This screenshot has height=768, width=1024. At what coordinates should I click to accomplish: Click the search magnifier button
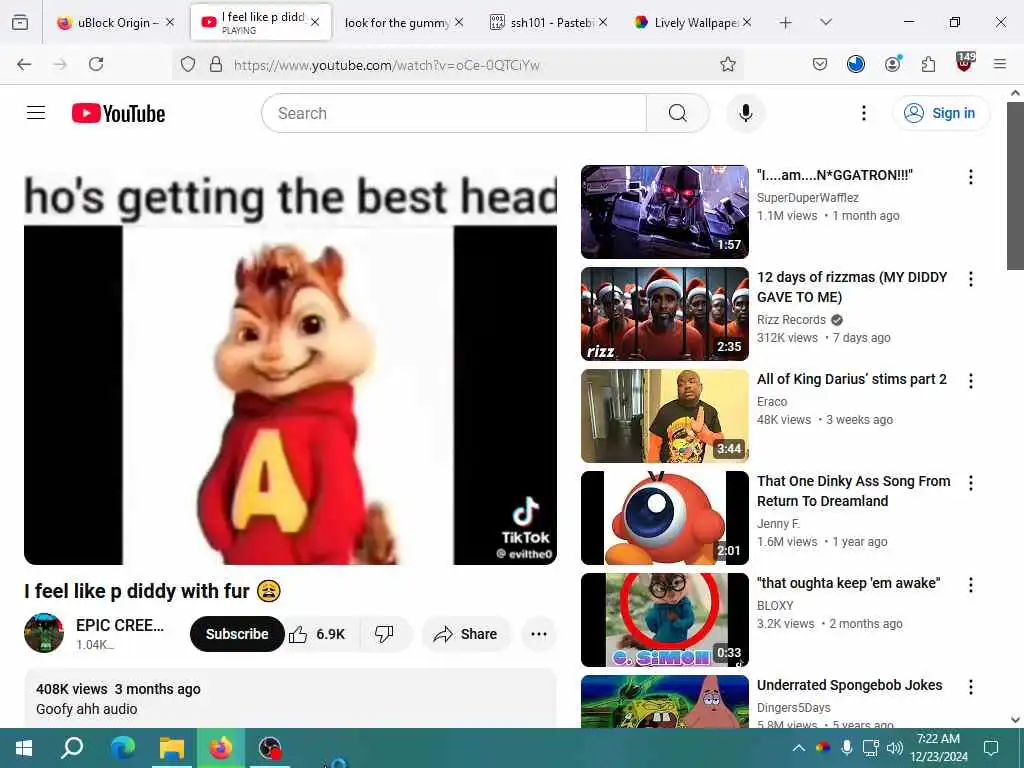coord(678,113)
